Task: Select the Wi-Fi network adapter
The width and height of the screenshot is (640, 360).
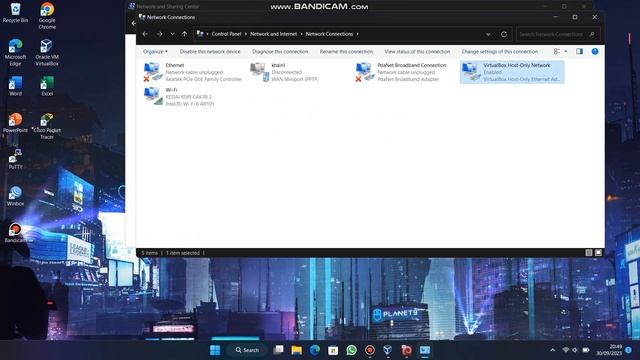Action: point(179,97)
